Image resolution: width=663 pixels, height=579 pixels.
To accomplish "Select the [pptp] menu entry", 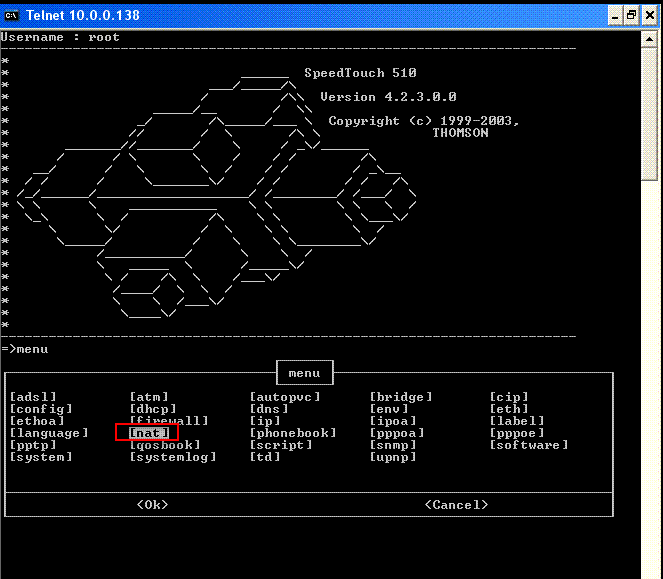I will tap(33, 445).
